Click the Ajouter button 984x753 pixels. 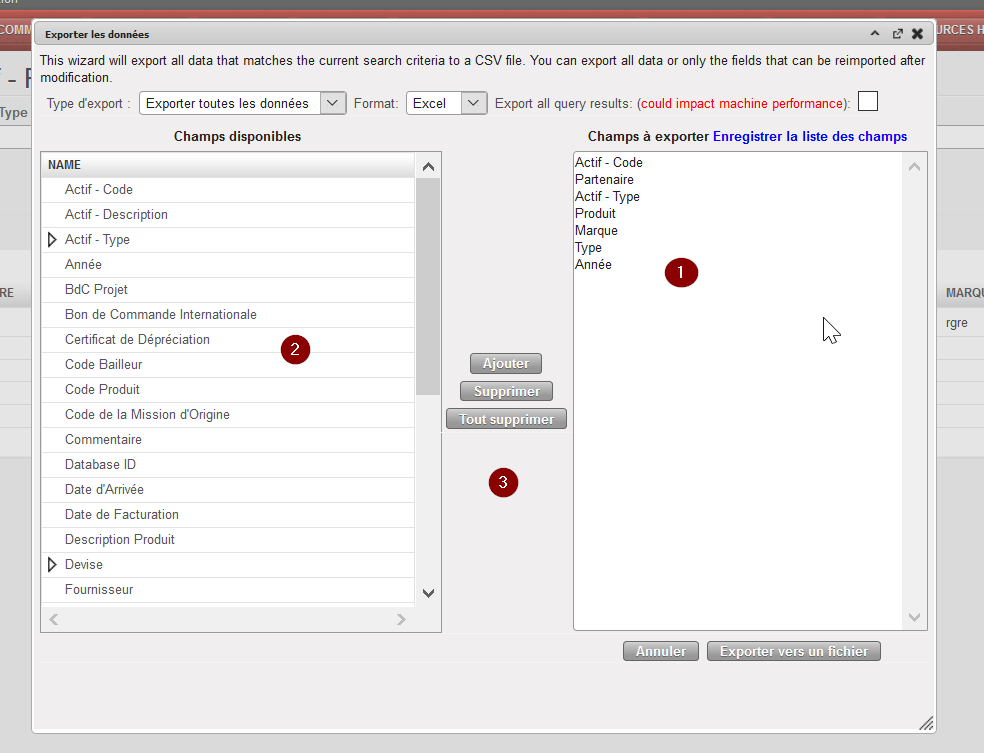506,363
